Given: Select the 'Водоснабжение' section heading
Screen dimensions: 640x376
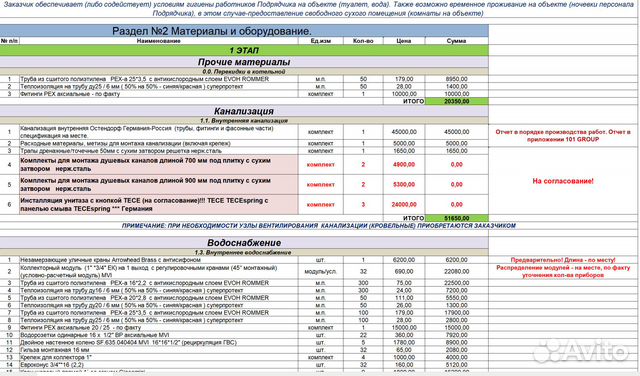Looking at the screenshot, I should (244, 243).
